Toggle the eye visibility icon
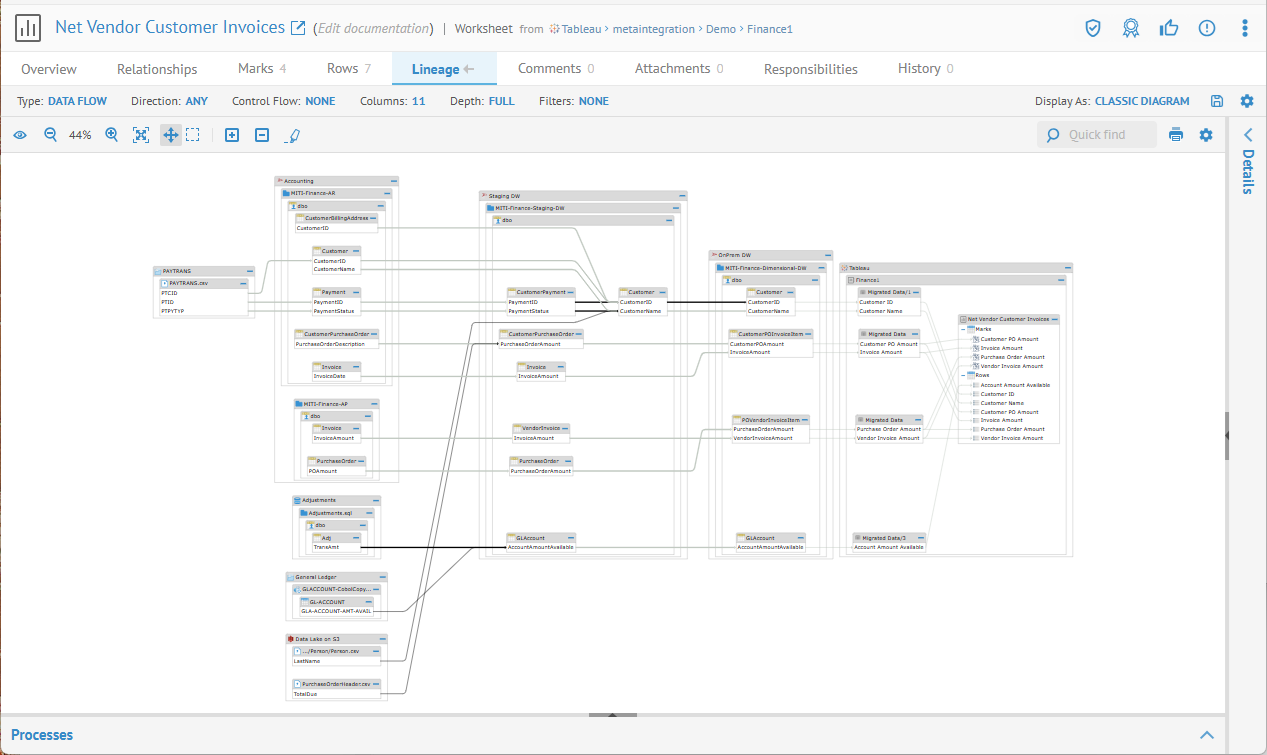1267x755 pixels. [19, 135]
